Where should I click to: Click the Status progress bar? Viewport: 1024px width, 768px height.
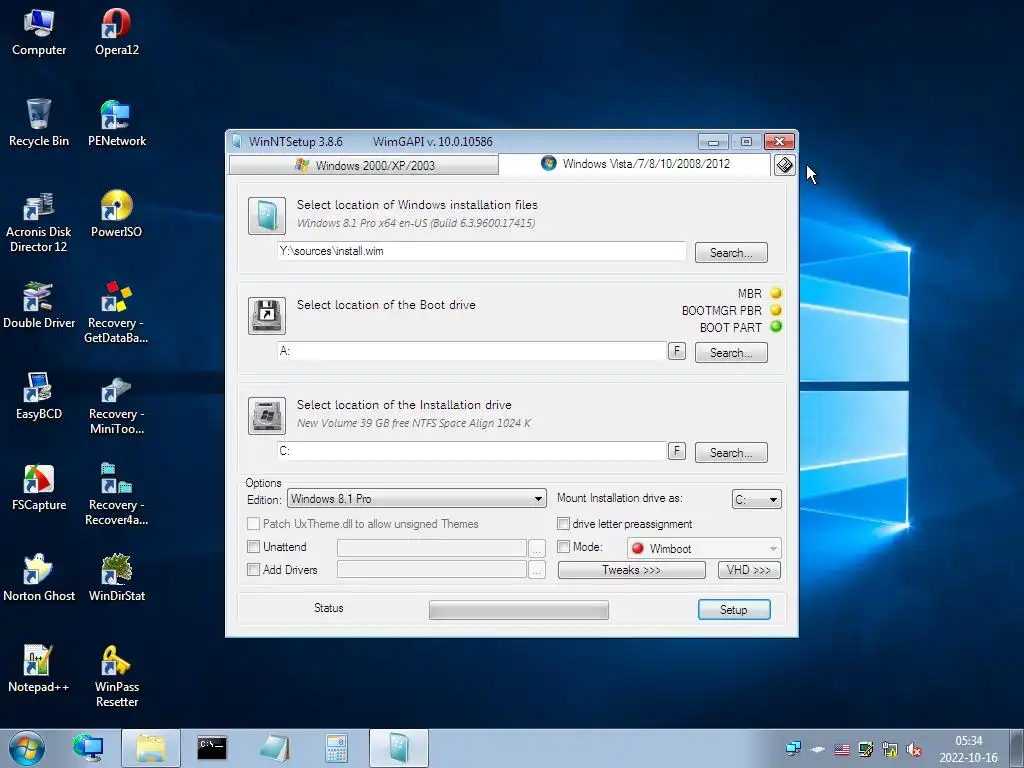click(519, 610)
